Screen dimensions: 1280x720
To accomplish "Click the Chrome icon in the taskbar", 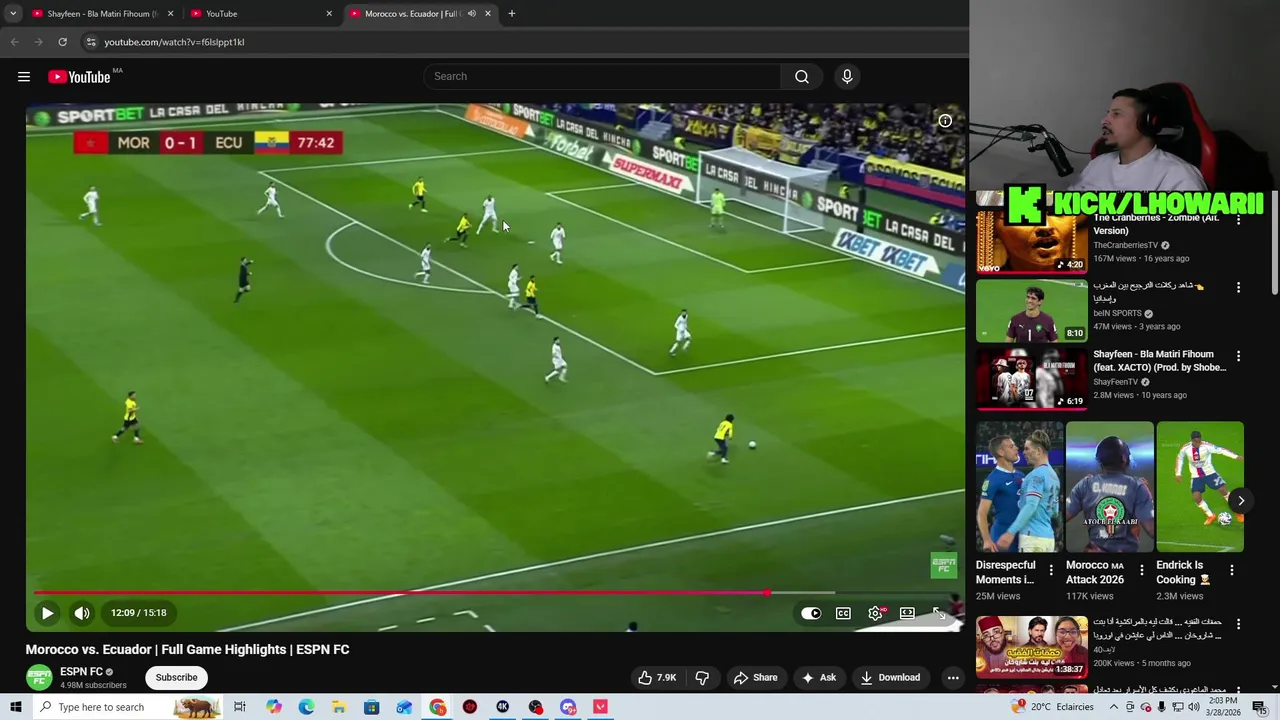I will pos(437,707).
